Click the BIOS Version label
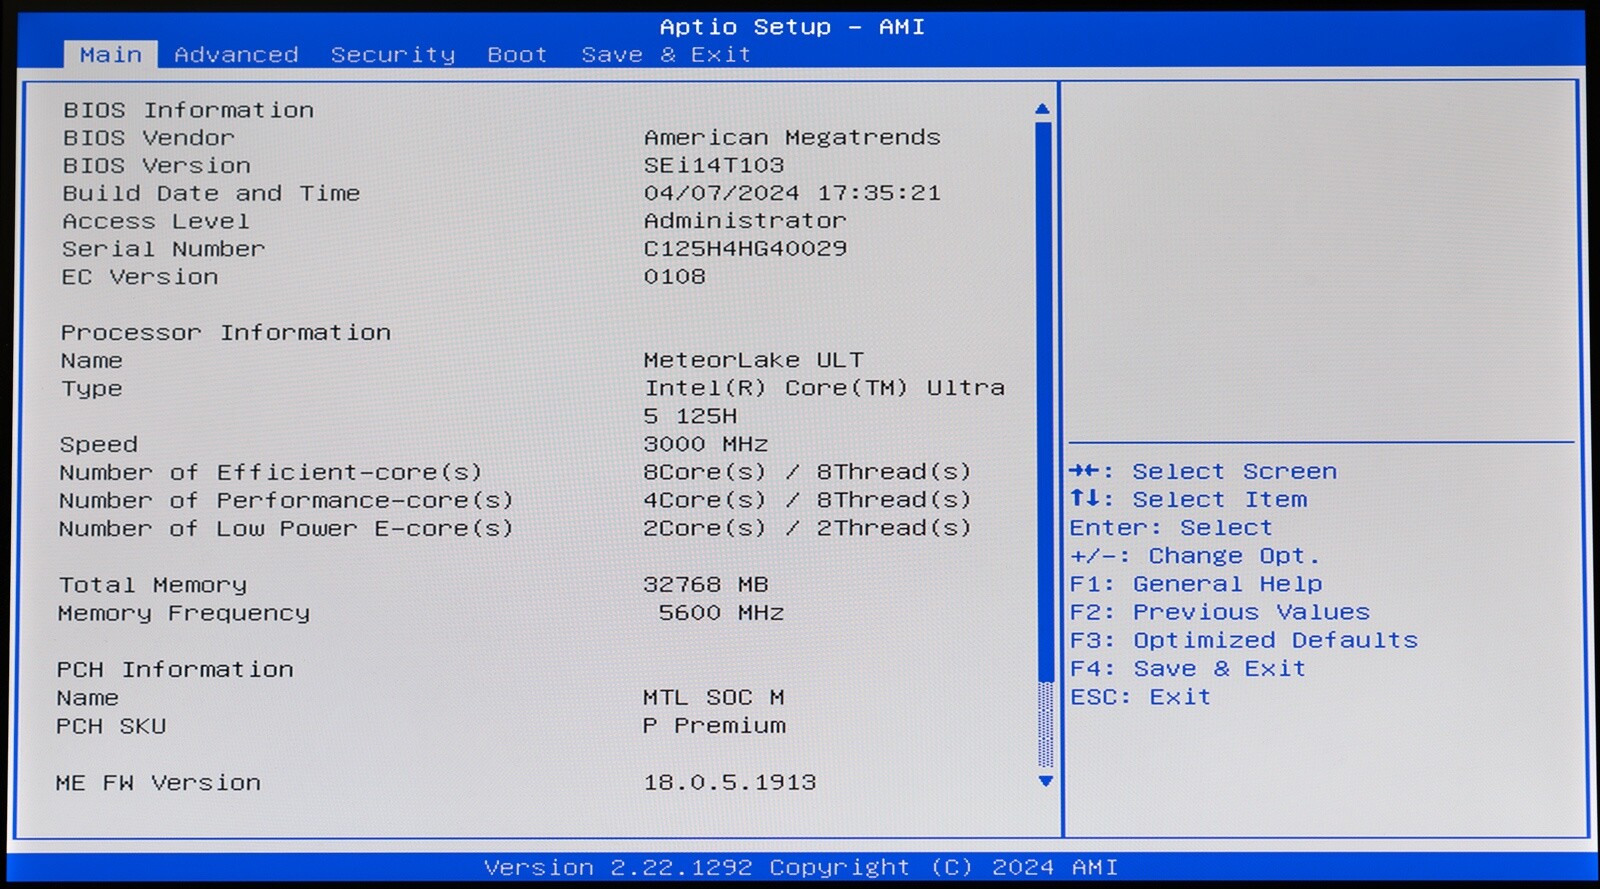This screenshot has width=1600, height=889. tap(156, 166)
